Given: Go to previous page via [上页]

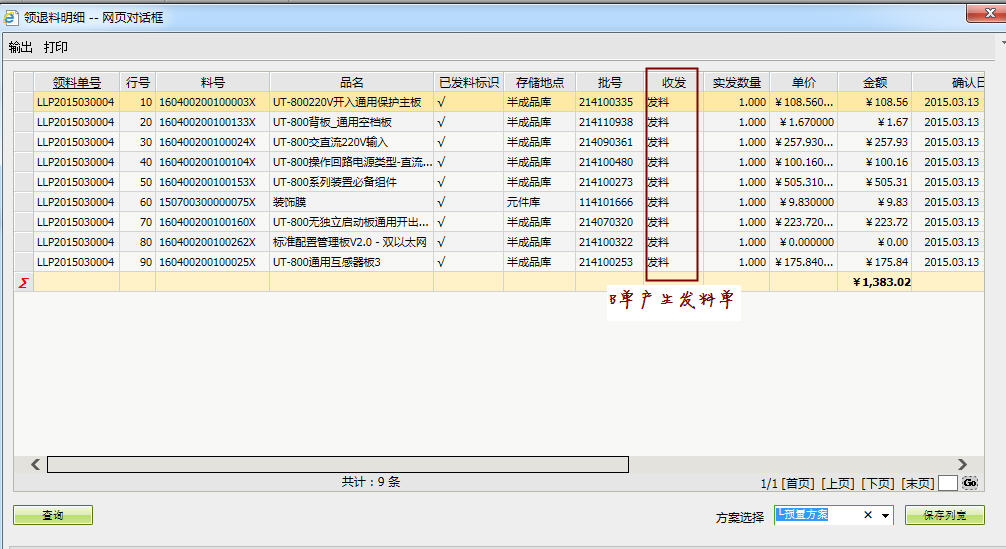Looking at the screenshot, I should point(837,484).
